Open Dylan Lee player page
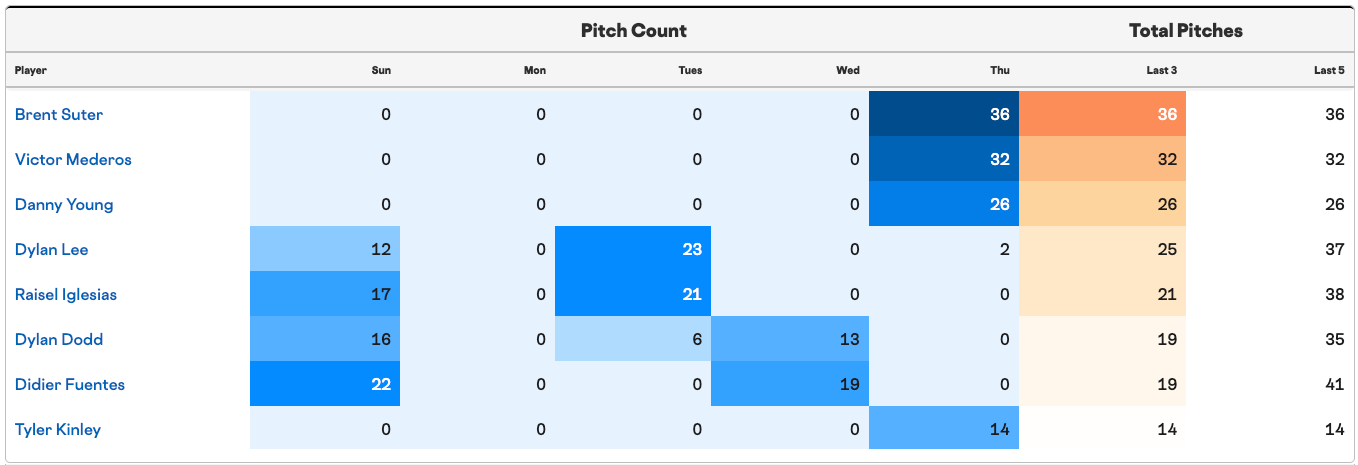 click(52, 250)
